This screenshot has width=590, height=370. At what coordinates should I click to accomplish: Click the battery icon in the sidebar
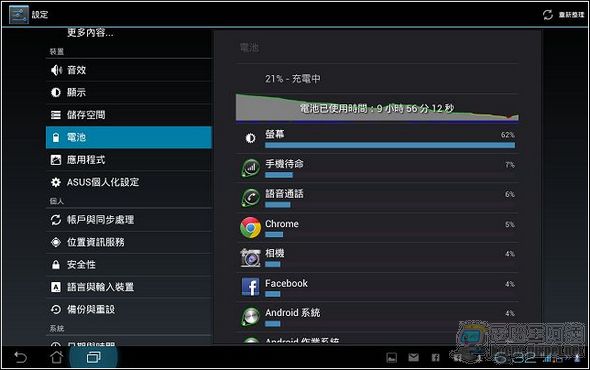coord(56,137)
